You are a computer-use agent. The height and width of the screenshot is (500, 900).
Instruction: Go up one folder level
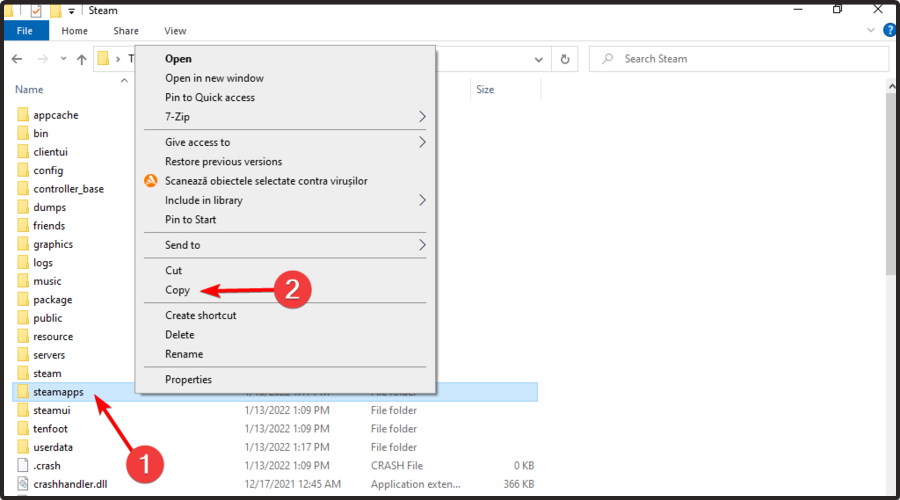82,59
